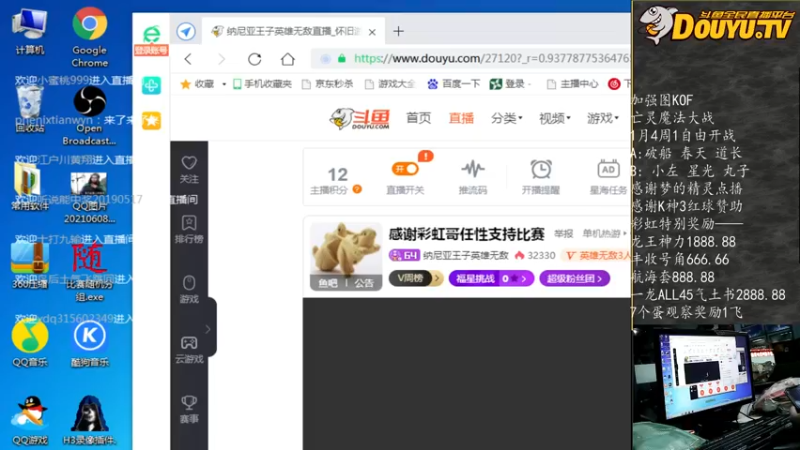Open the 视频 dropdown in Douyu nav

coord(555,118)
